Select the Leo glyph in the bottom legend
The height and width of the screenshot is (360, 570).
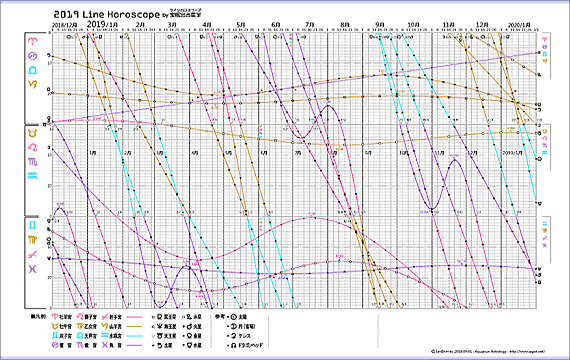click(x=80, y=317)
